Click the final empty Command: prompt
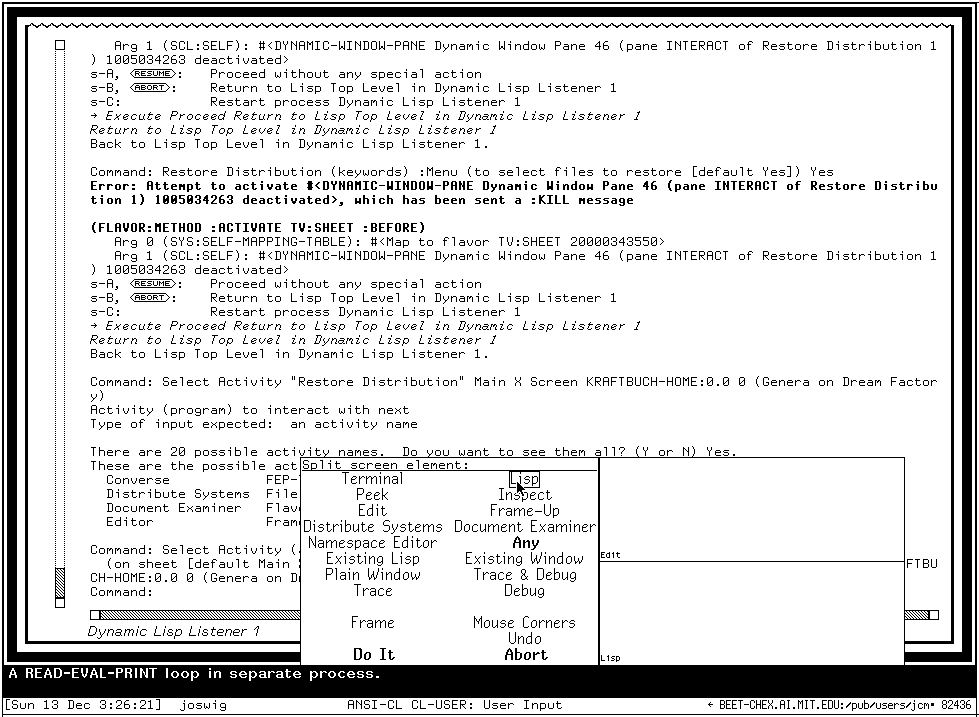 pyautogui.click(x=122, y=591)
